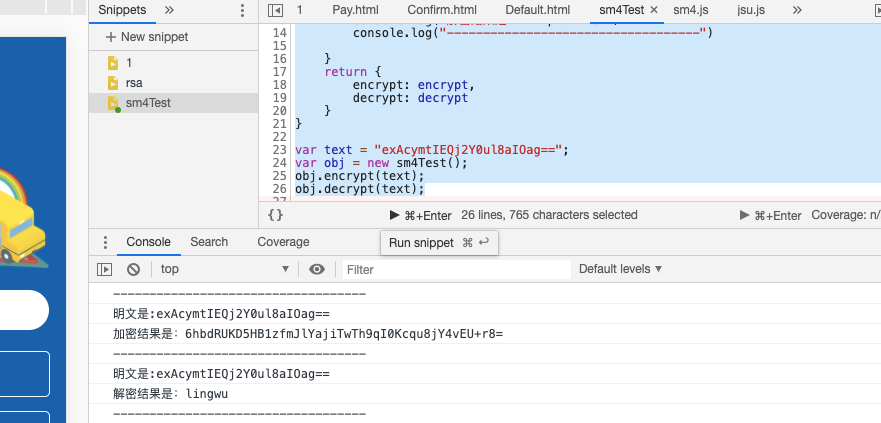881x423 pixels.
Task: Toggle the navigator sidebar icon
Action: [275, 10]
